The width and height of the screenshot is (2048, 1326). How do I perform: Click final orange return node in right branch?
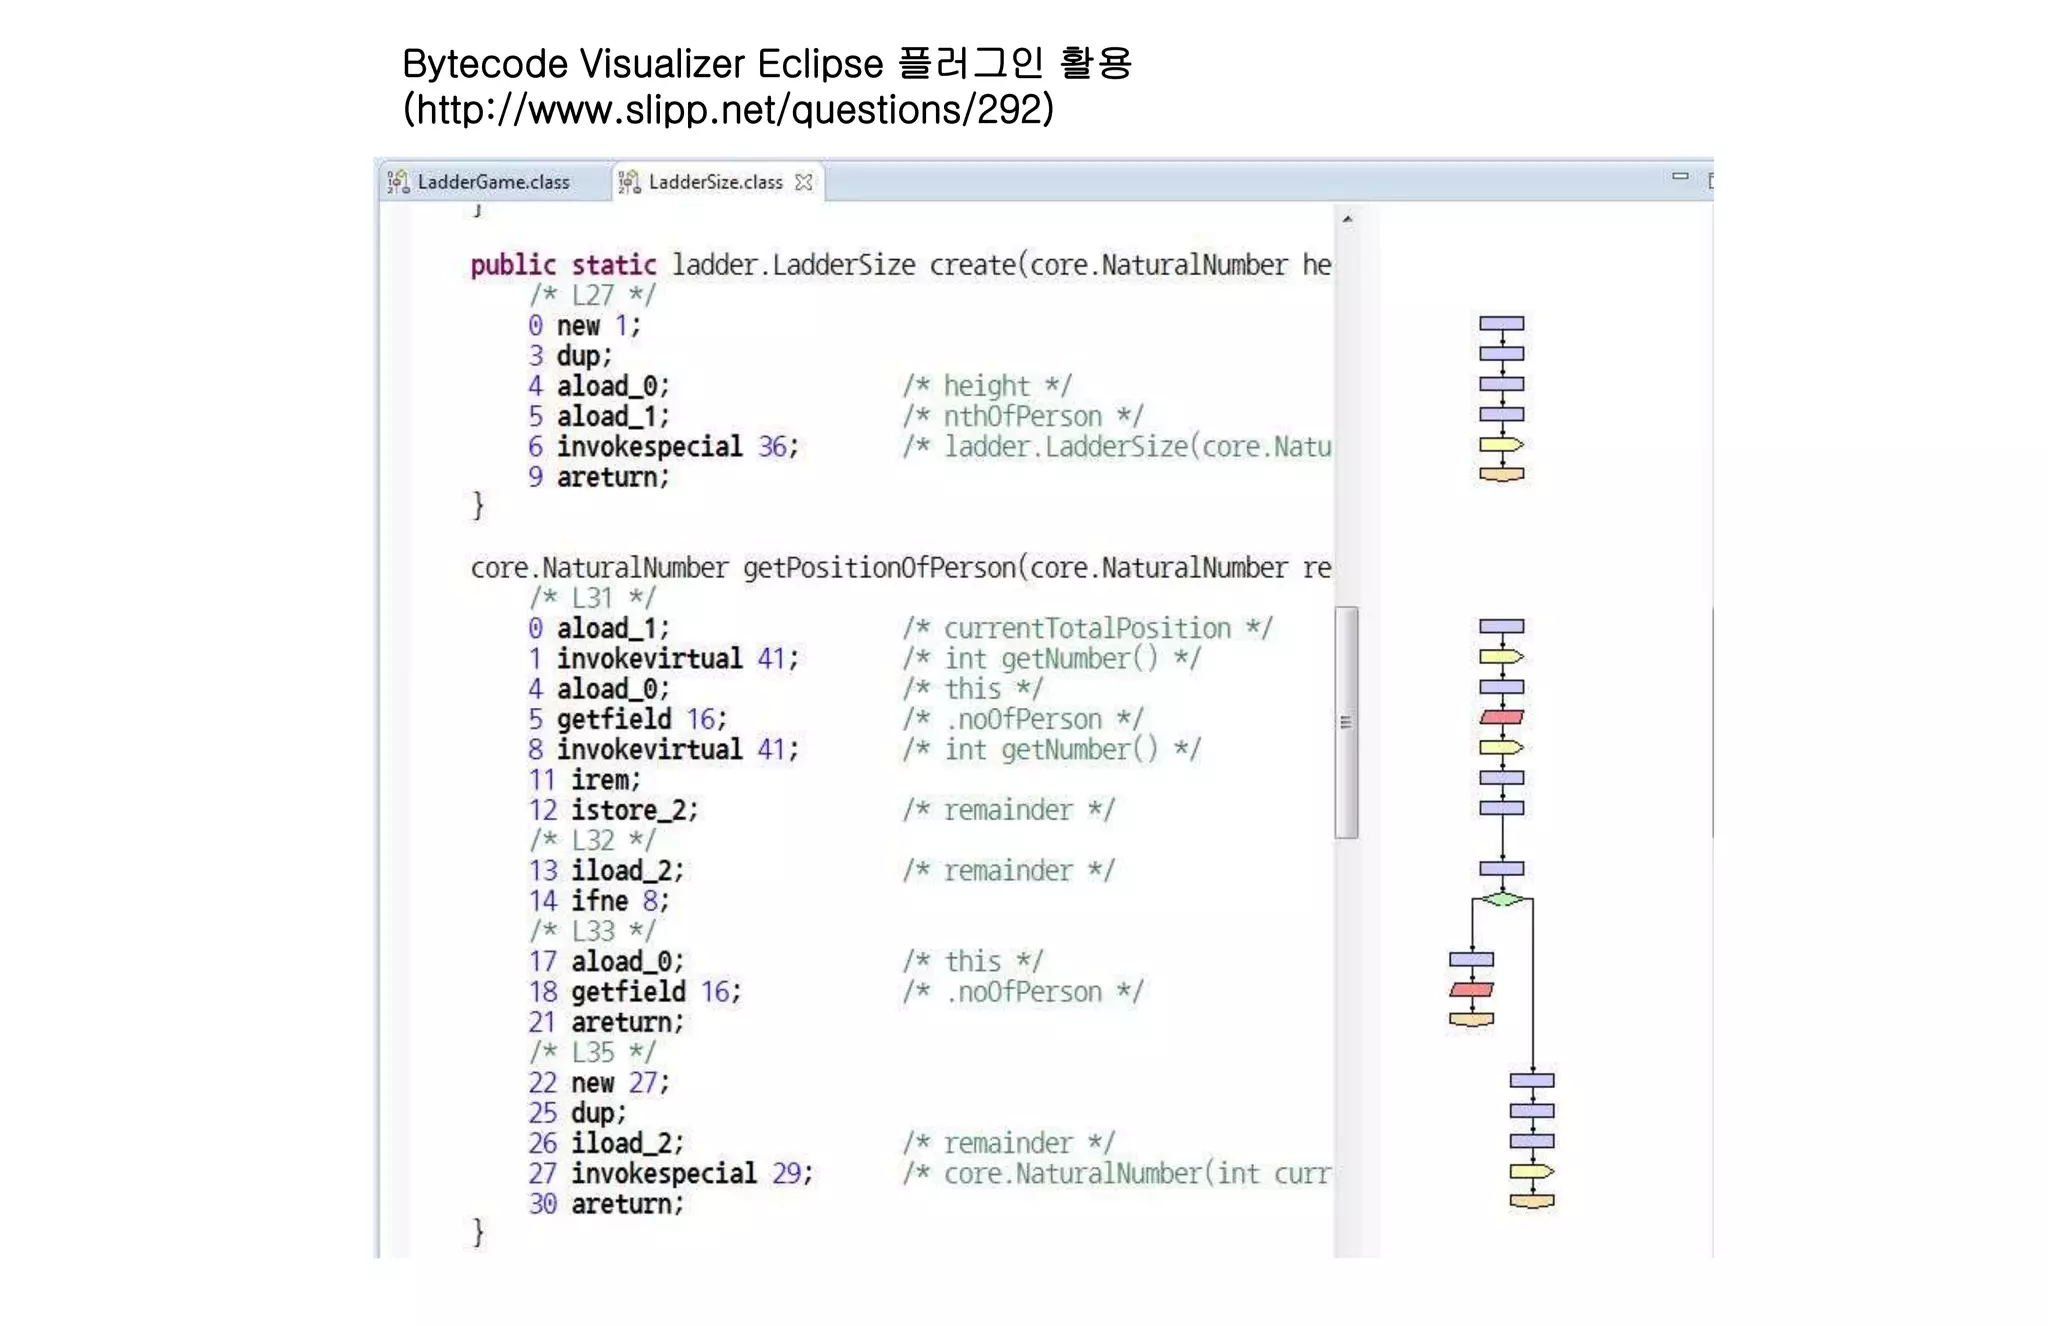(1532, 1201)
